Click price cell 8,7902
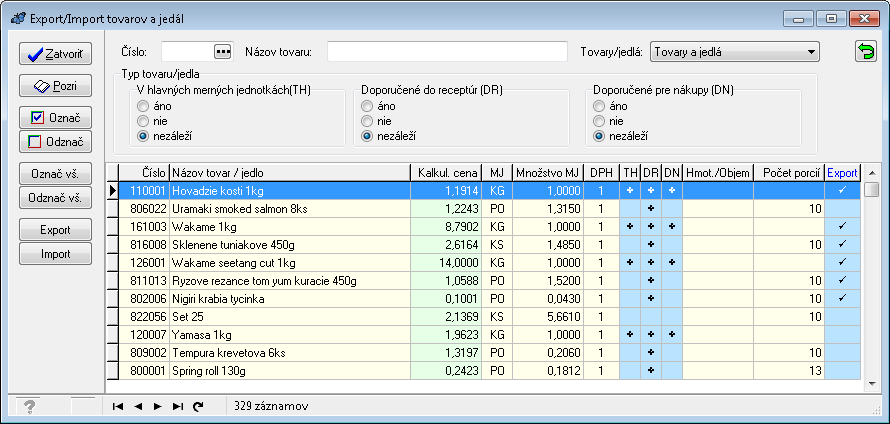 coord(446,227)
